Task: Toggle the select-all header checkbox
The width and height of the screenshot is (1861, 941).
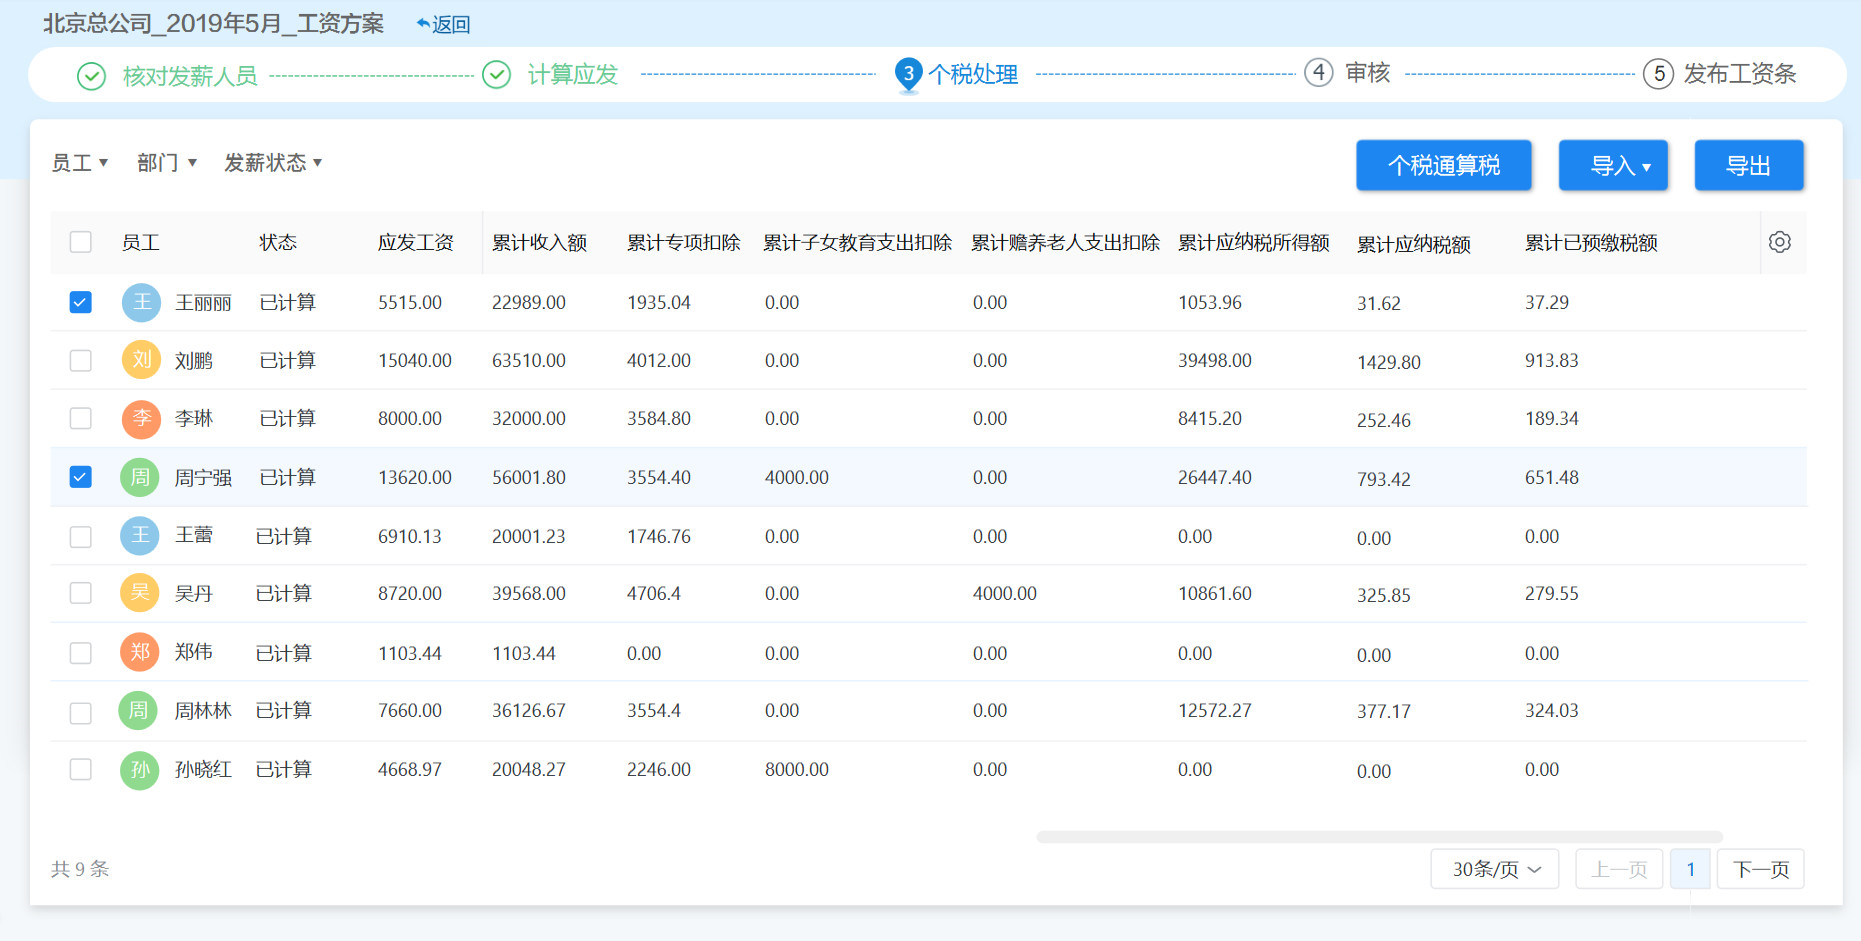Action: 81,242
